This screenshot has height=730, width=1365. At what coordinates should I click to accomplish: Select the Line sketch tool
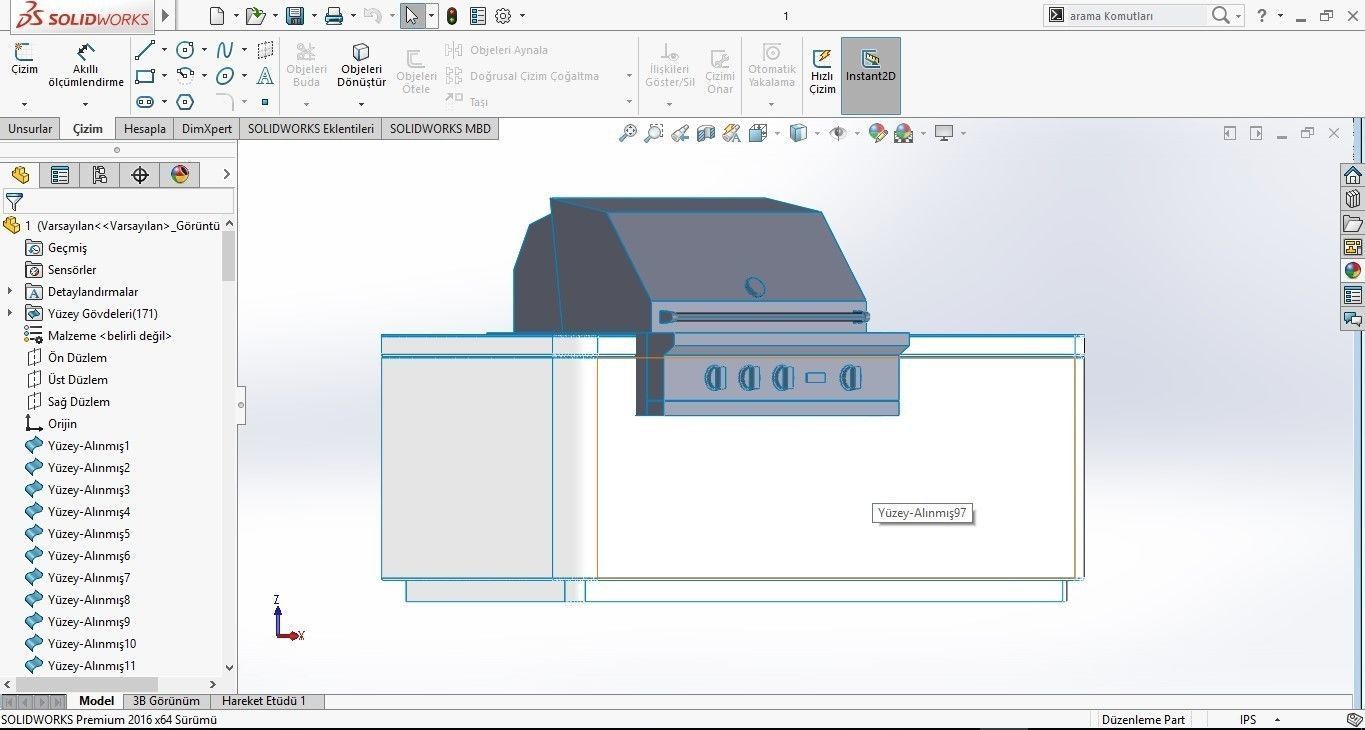145,50
